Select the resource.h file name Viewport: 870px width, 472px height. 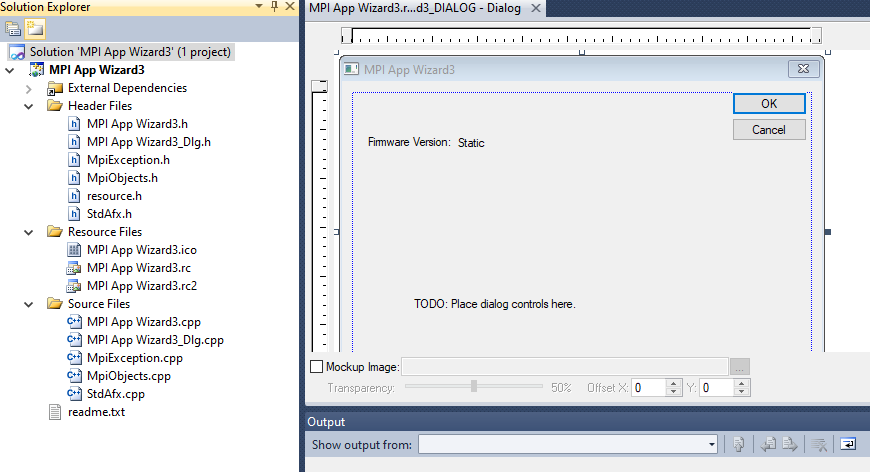pos(114,196)
